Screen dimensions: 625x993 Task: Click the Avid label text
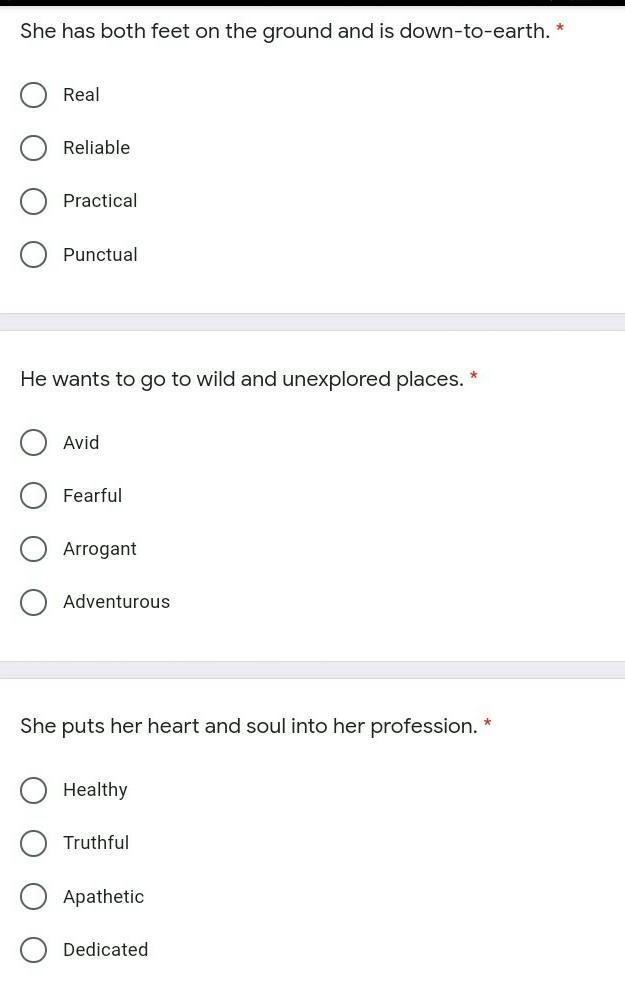point(81,442)
